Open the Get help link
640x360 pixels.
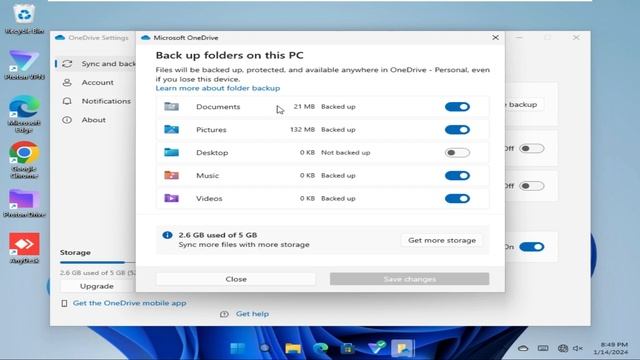coord(252,314)
